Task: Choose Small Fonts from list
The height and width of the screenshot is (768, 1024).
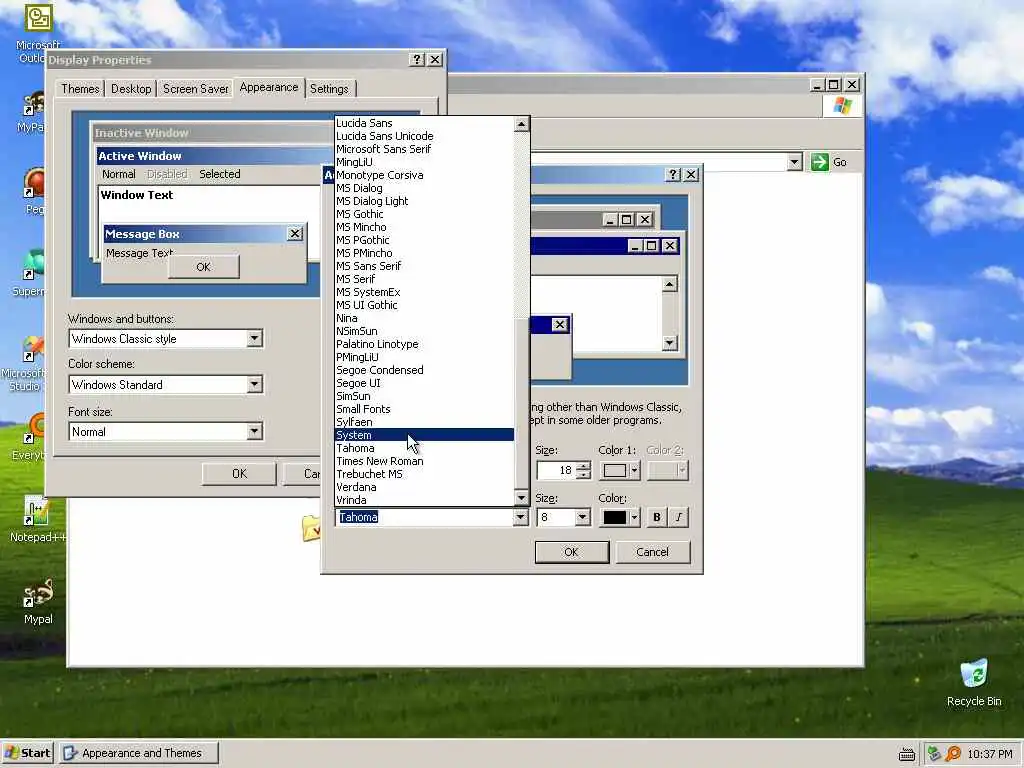Action: click(x=424, y=409)
